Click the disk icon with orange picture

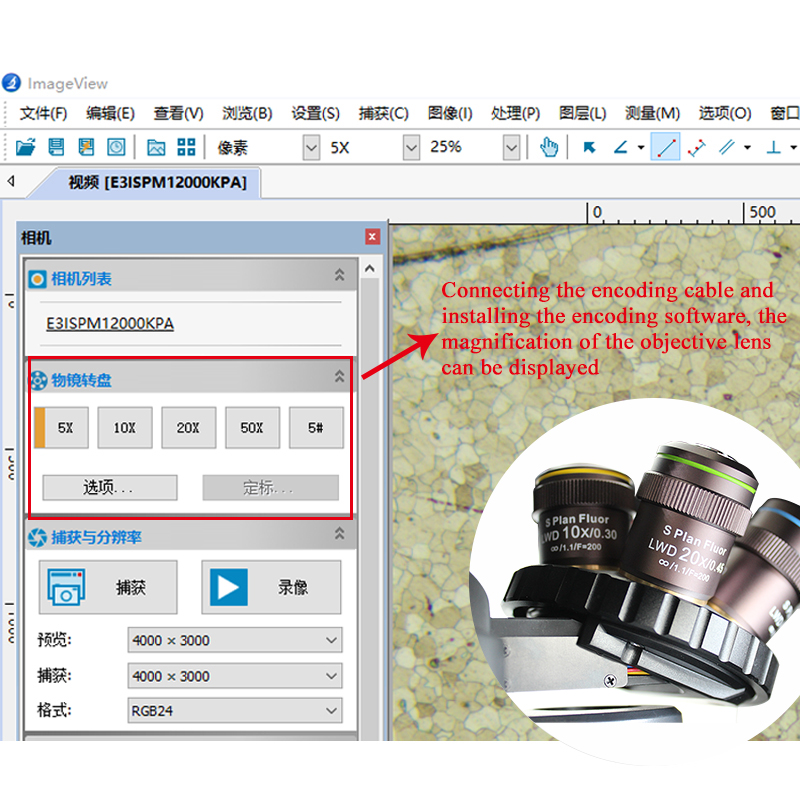[86, 147]
